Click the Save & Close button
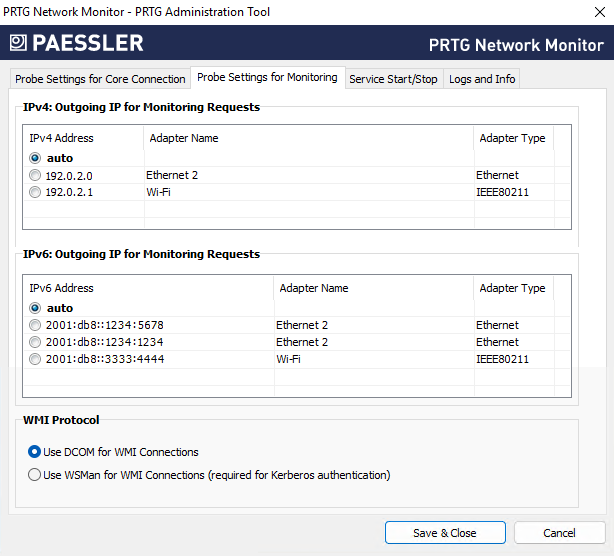This screenshot has width=614, height=556. [444, 533]
